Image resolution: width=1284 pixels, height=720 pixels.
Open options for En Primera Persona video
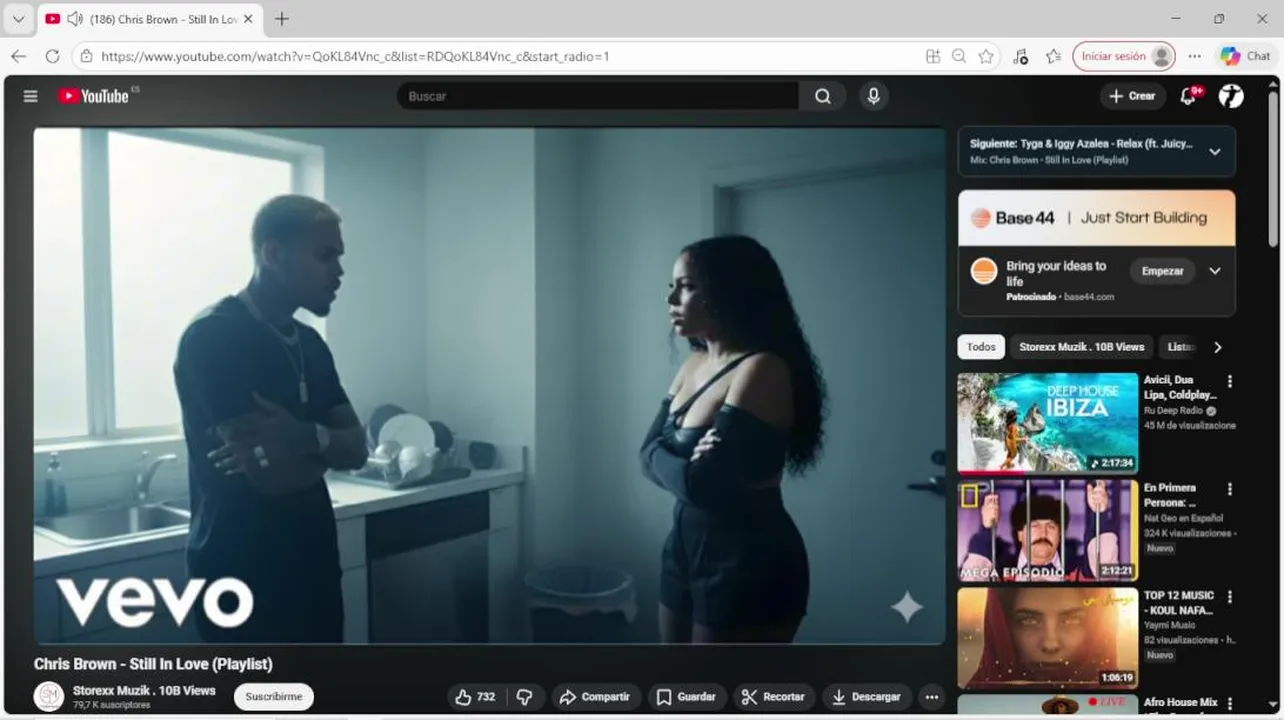pyautogui.click(x=1230, y=489)
